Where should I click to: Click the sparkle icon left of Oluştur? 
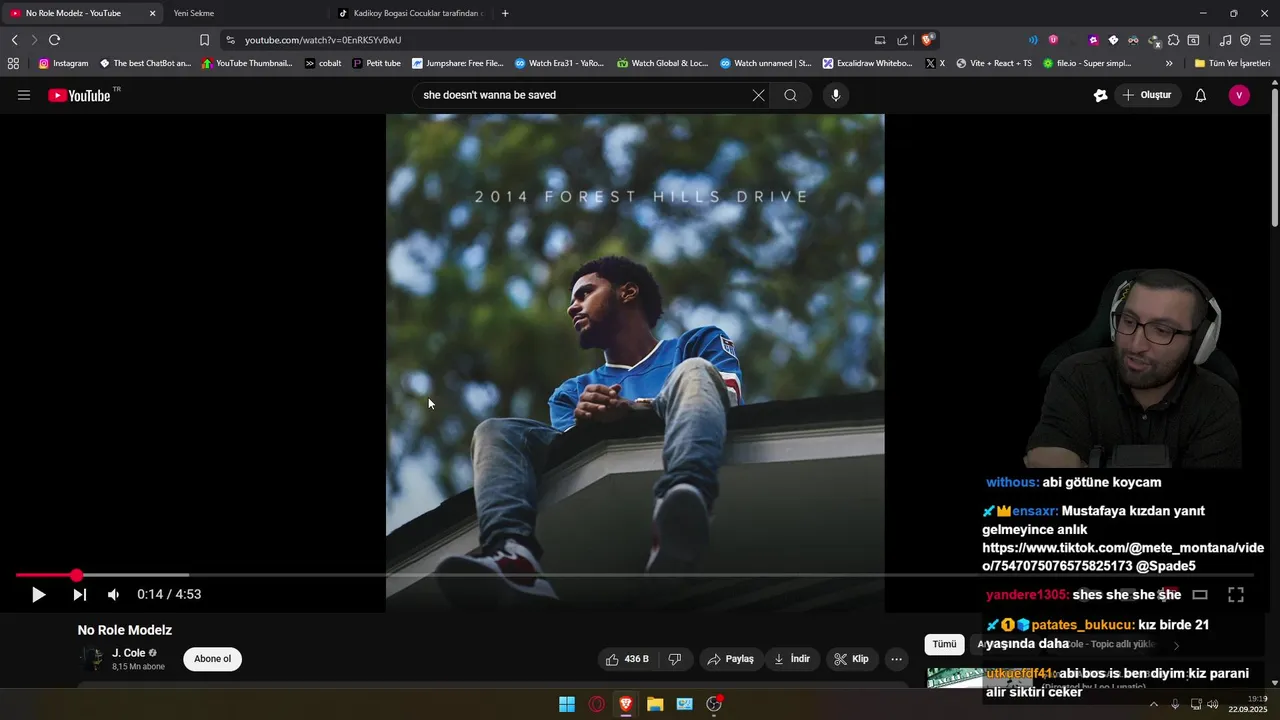pyautogui.click(x=1100, y=95)
